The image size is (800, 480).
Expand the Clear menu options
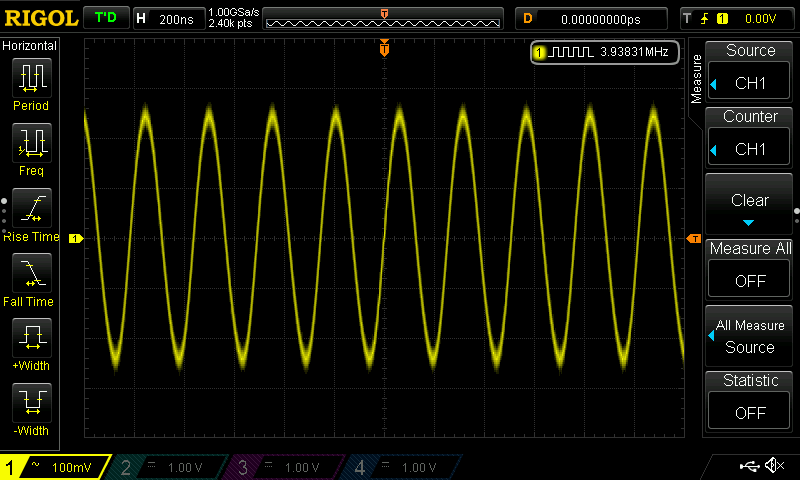coord(750,206)
